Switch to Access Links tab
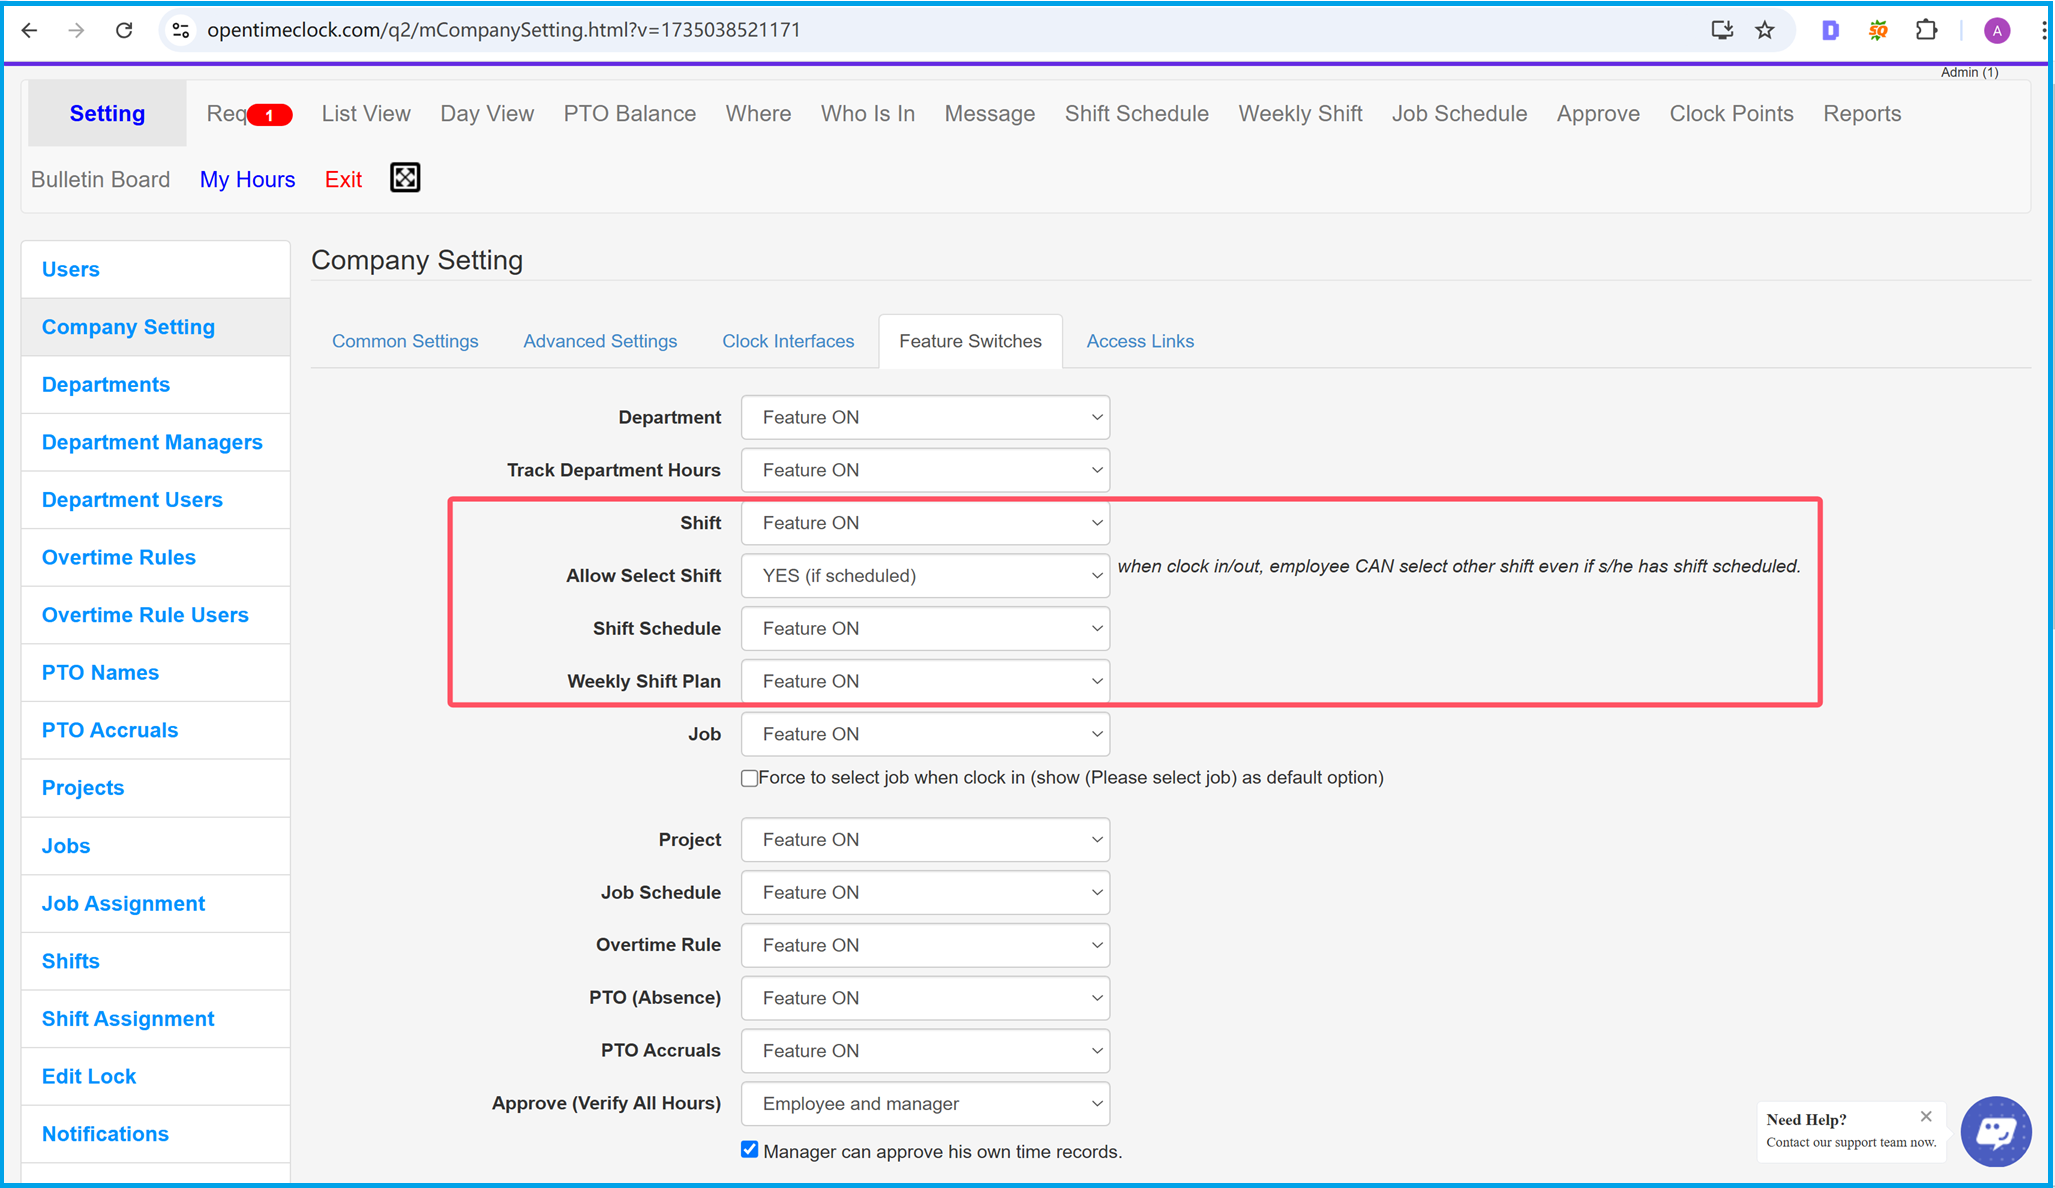The width and height of the screenshot is (2055, 1188). pos(1141,341)
